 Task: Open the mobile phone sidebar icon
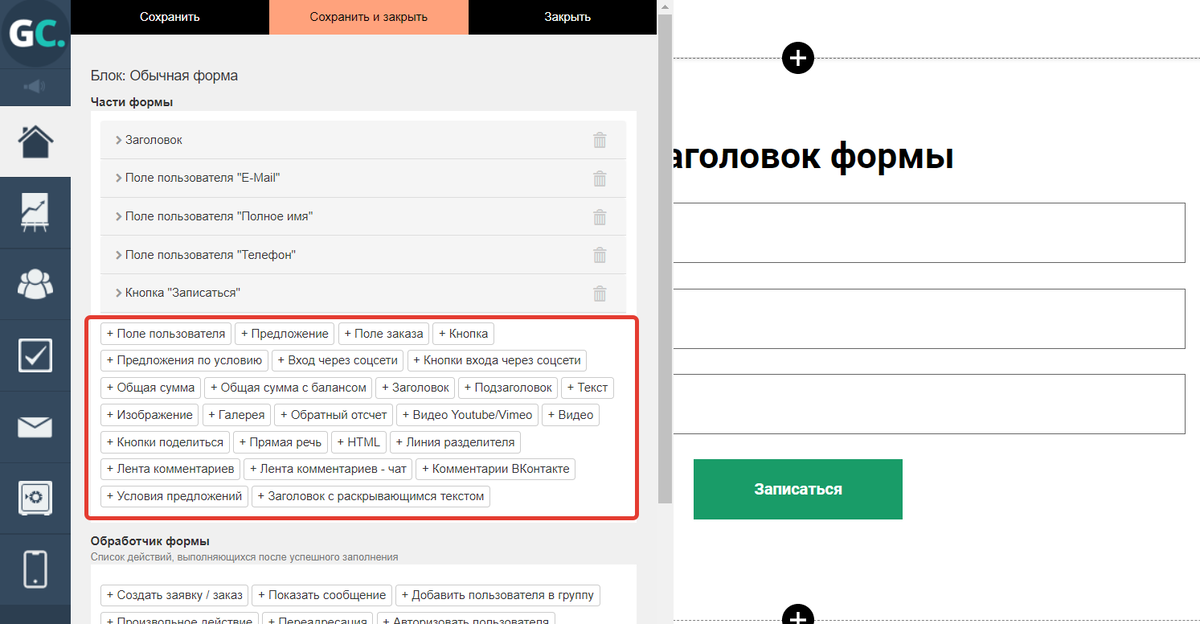[x=35, y=569]
